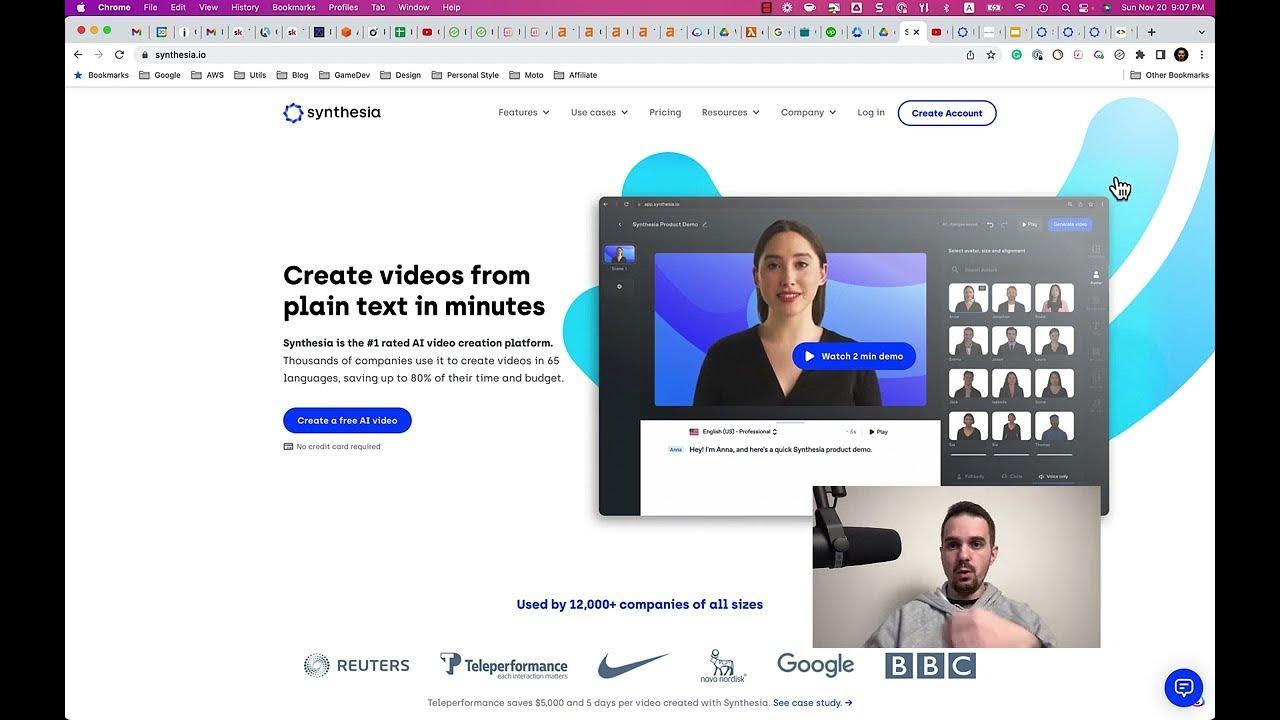
Task: Open Chrome's three-dot menu
Action: pos(1202,55)
